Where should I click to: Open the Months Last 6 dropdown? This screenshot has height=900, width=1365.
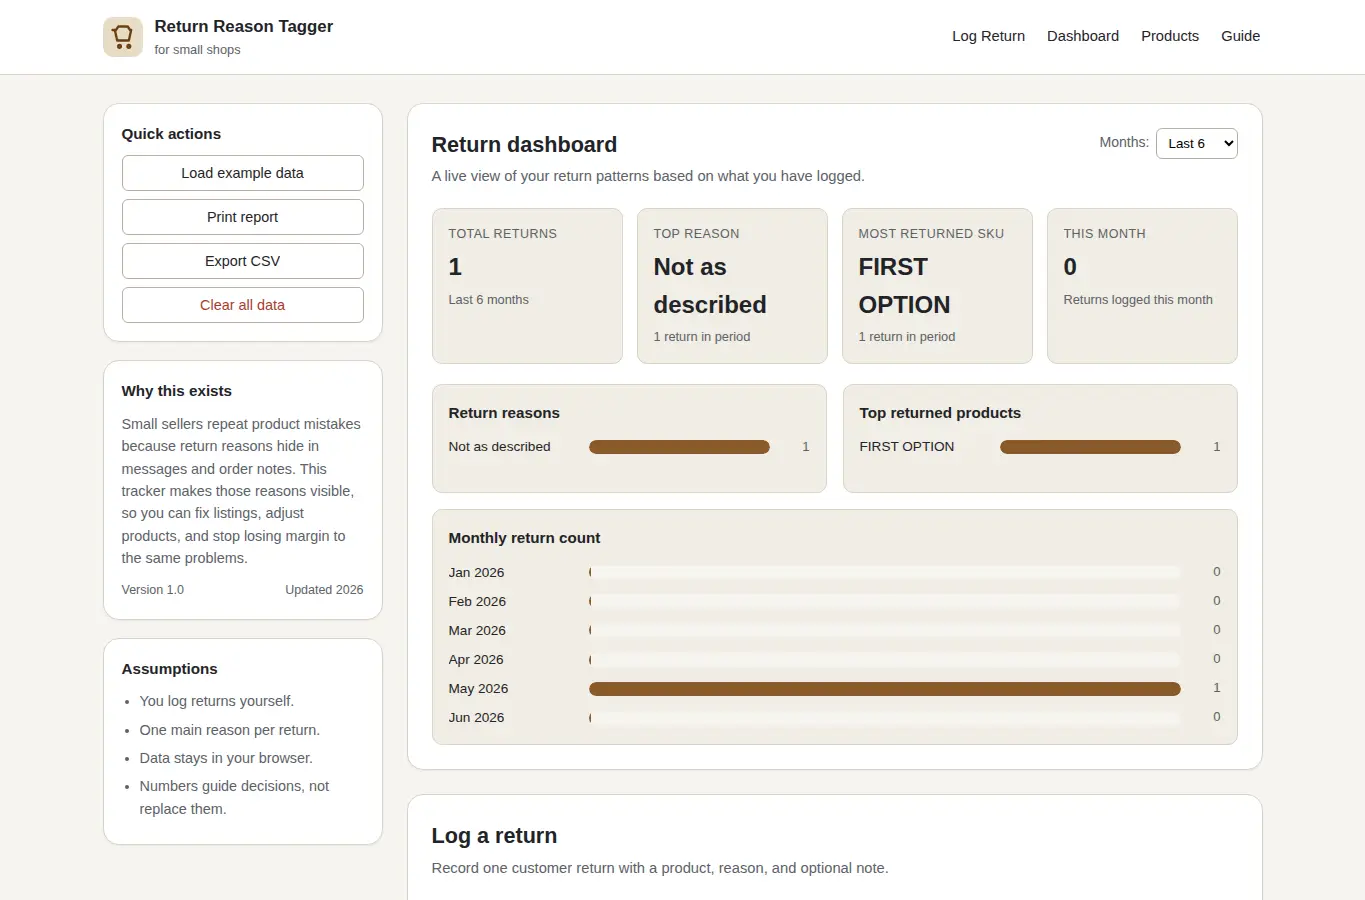1197,143
